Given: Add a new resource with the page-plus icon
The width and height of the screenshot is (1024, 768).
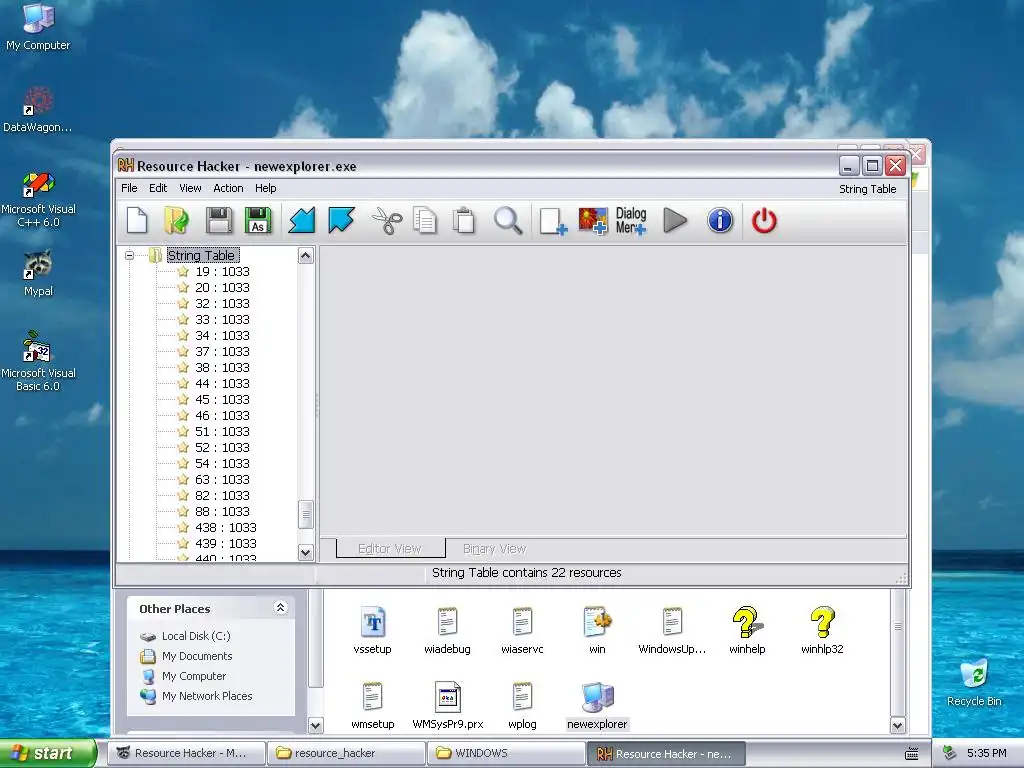Looking at the screenshot, I should pos(552,221).
